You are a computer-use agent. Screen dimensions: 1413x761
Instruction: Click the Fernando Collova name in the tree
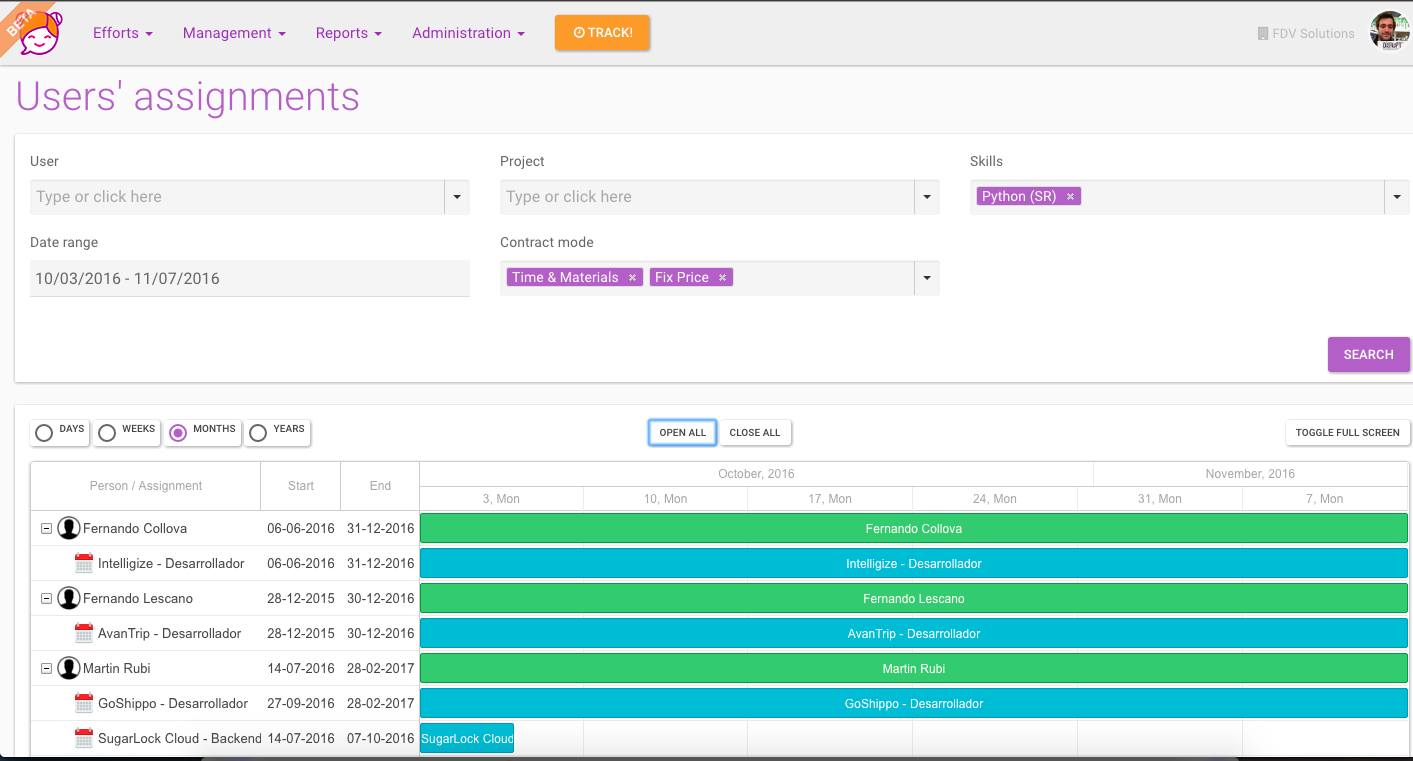coord(135,528)
